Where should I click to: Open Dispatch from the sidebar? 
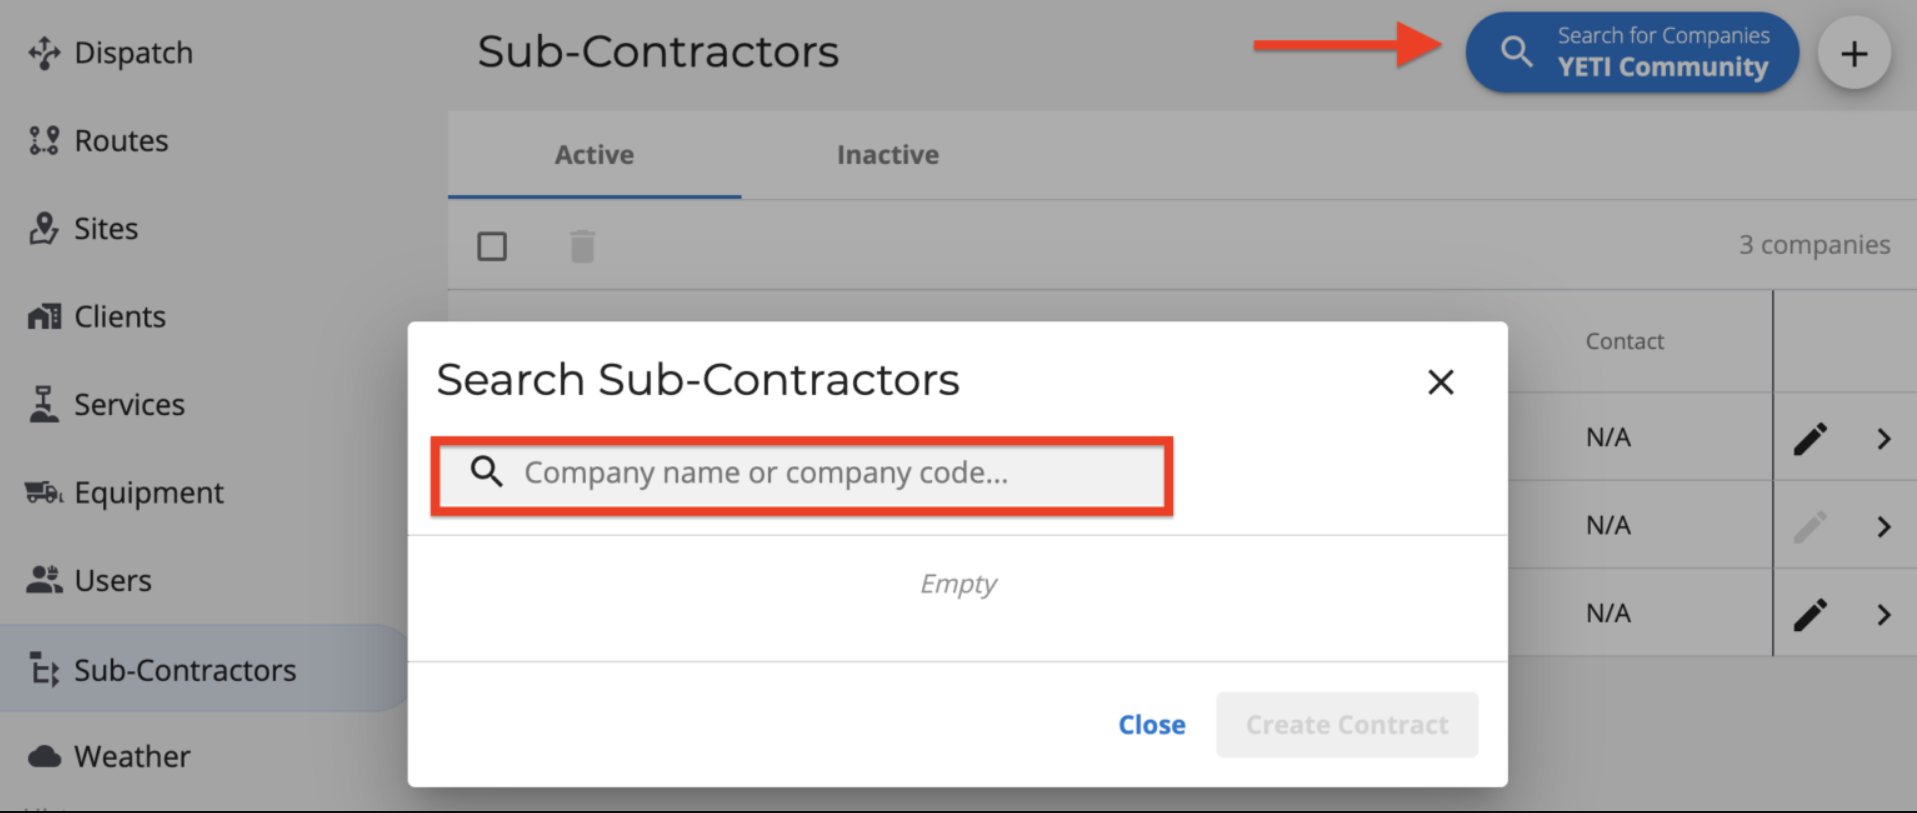[110, 53]
